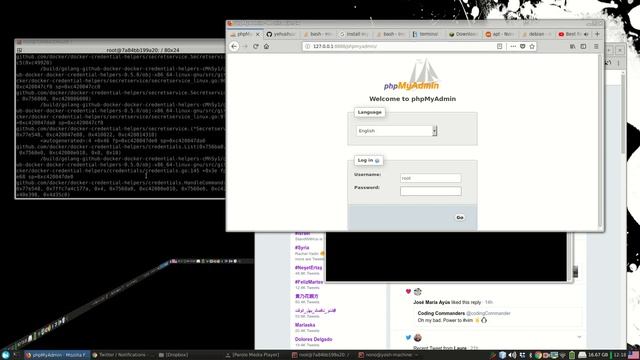Open Firefox home page icon
The height and width of the screenshot is (360, 640).
pyautogui.click(x=267, y=47)
